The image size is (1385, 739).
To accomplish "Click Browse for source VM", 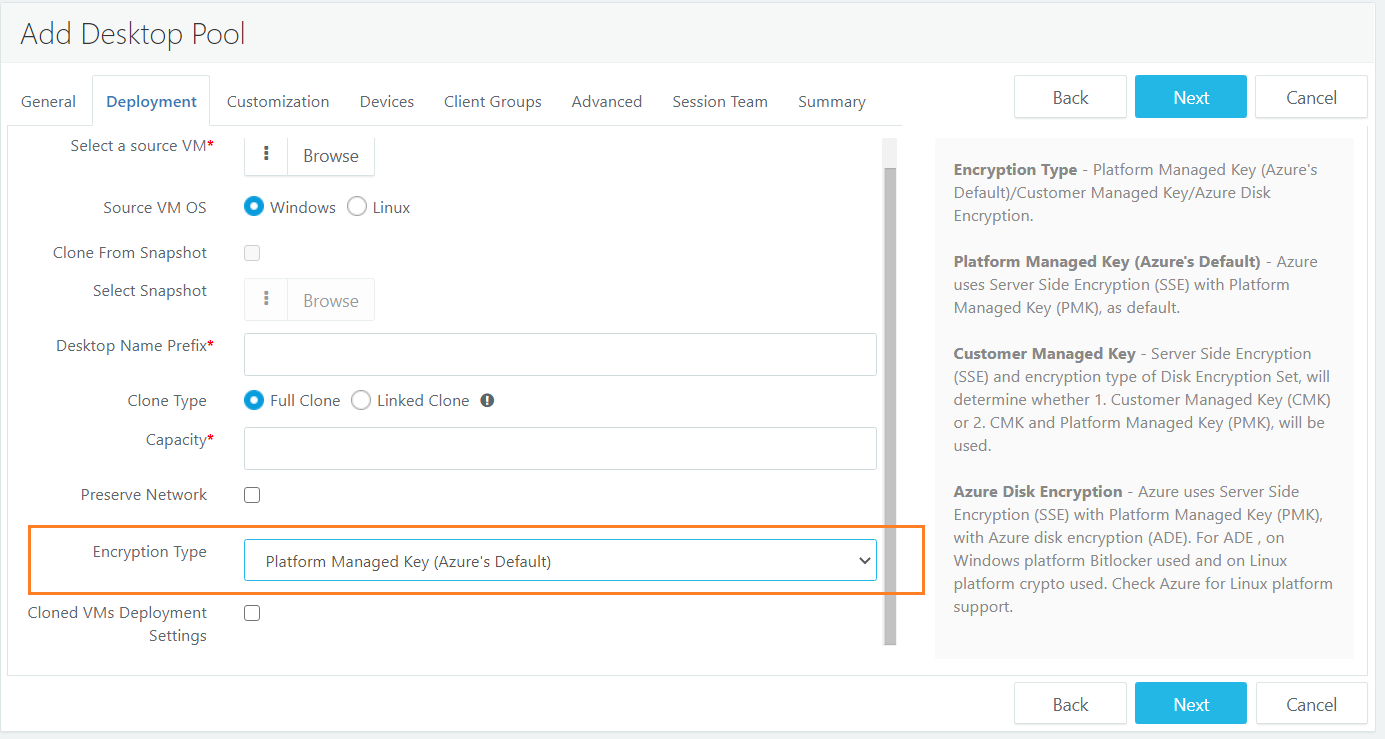I will [x=331, y=156].
